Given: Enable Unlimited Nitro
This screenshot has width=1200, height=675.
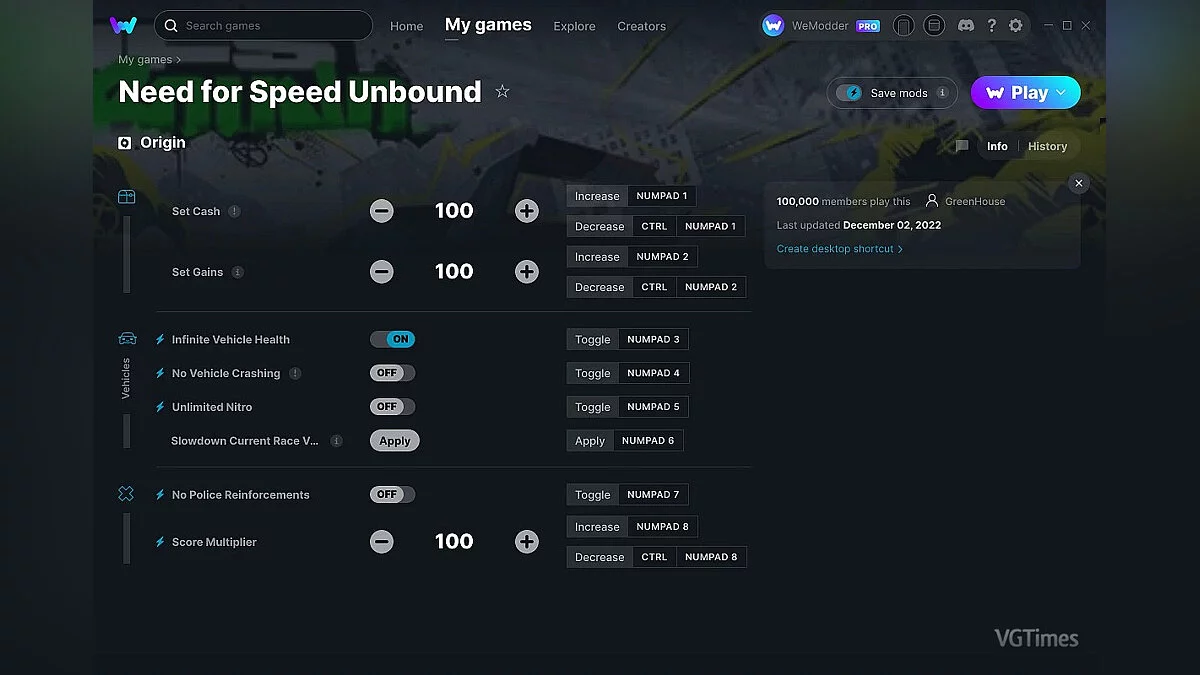Looking at the screenshot, I should [392, 406].
